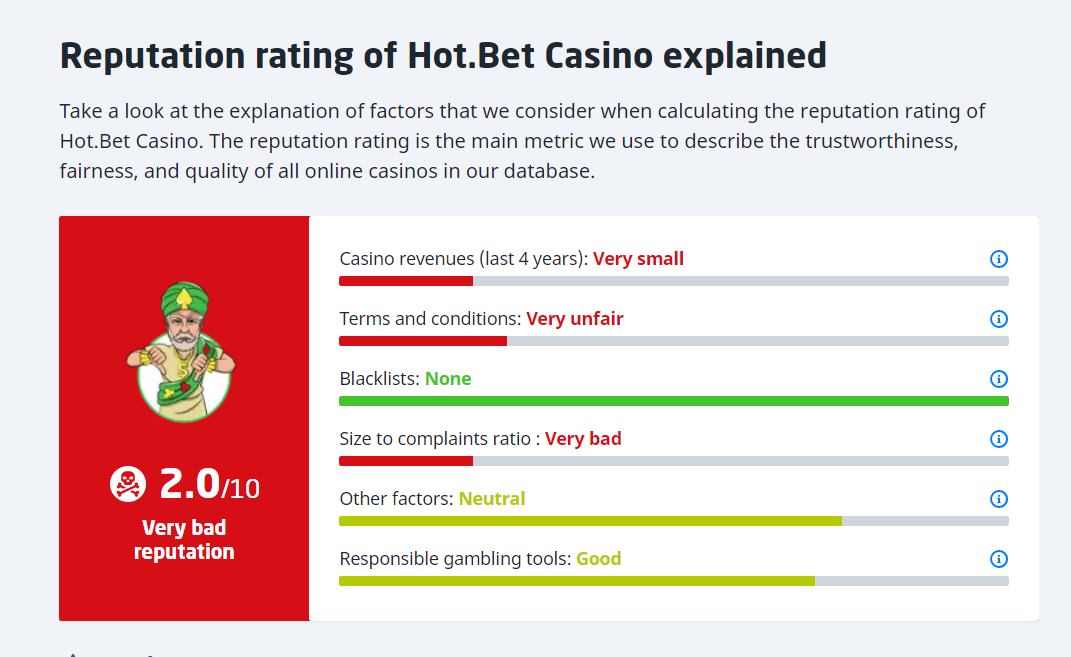Click the Casino revenues red progress bar
This screenshot has height=657, width=1071.
coord(673,281)
